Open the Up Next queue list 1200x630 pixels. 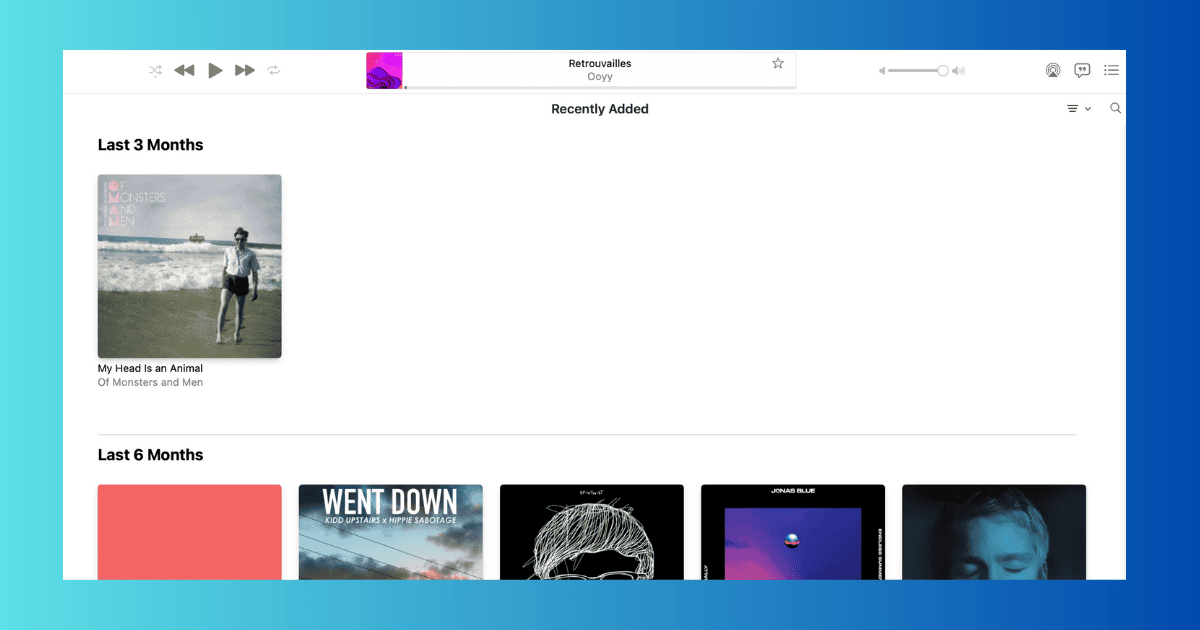coord(1111,71)
